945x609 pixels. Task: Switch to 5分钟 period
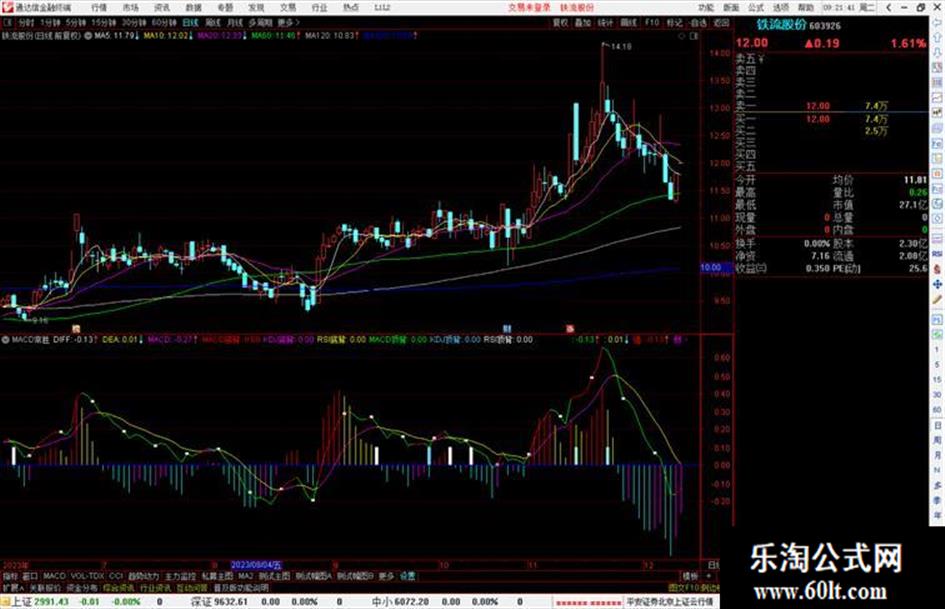tap(75, 22)
